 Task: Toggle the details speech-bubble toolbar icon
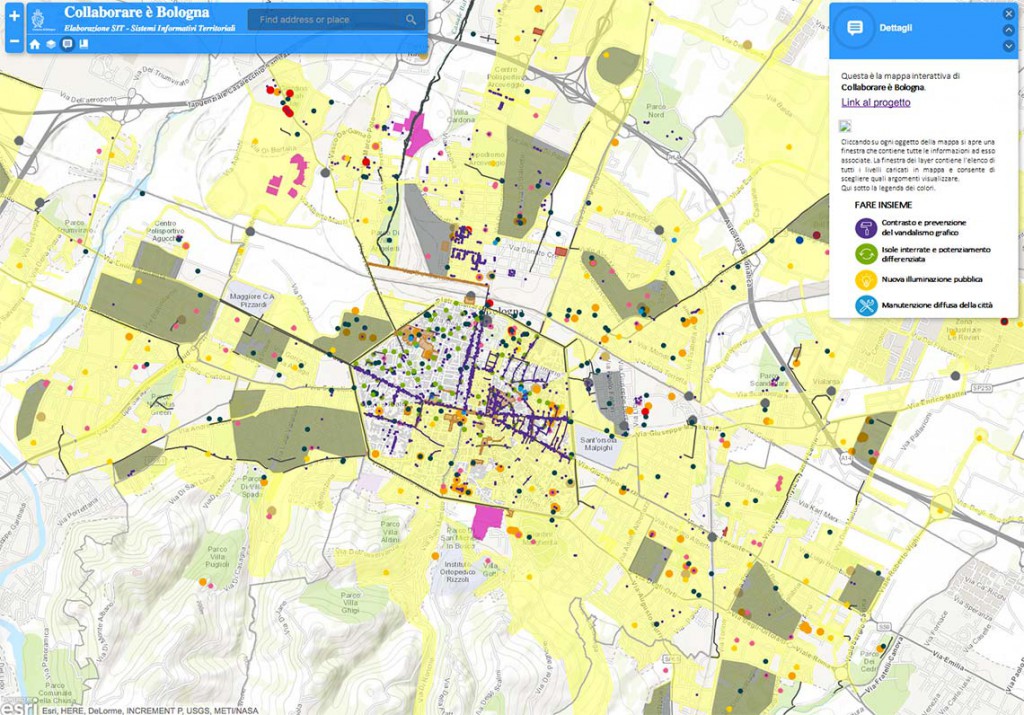pyautogui.click(x=67, y=44)
